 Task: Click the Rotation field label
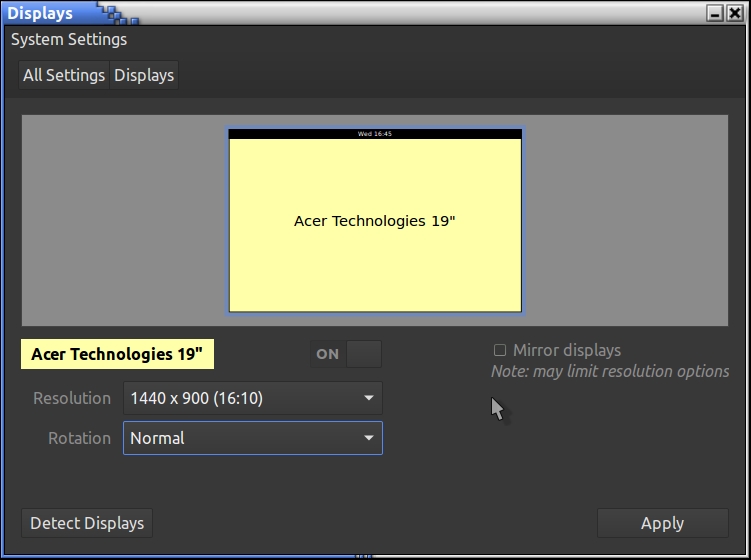(79, 438)
